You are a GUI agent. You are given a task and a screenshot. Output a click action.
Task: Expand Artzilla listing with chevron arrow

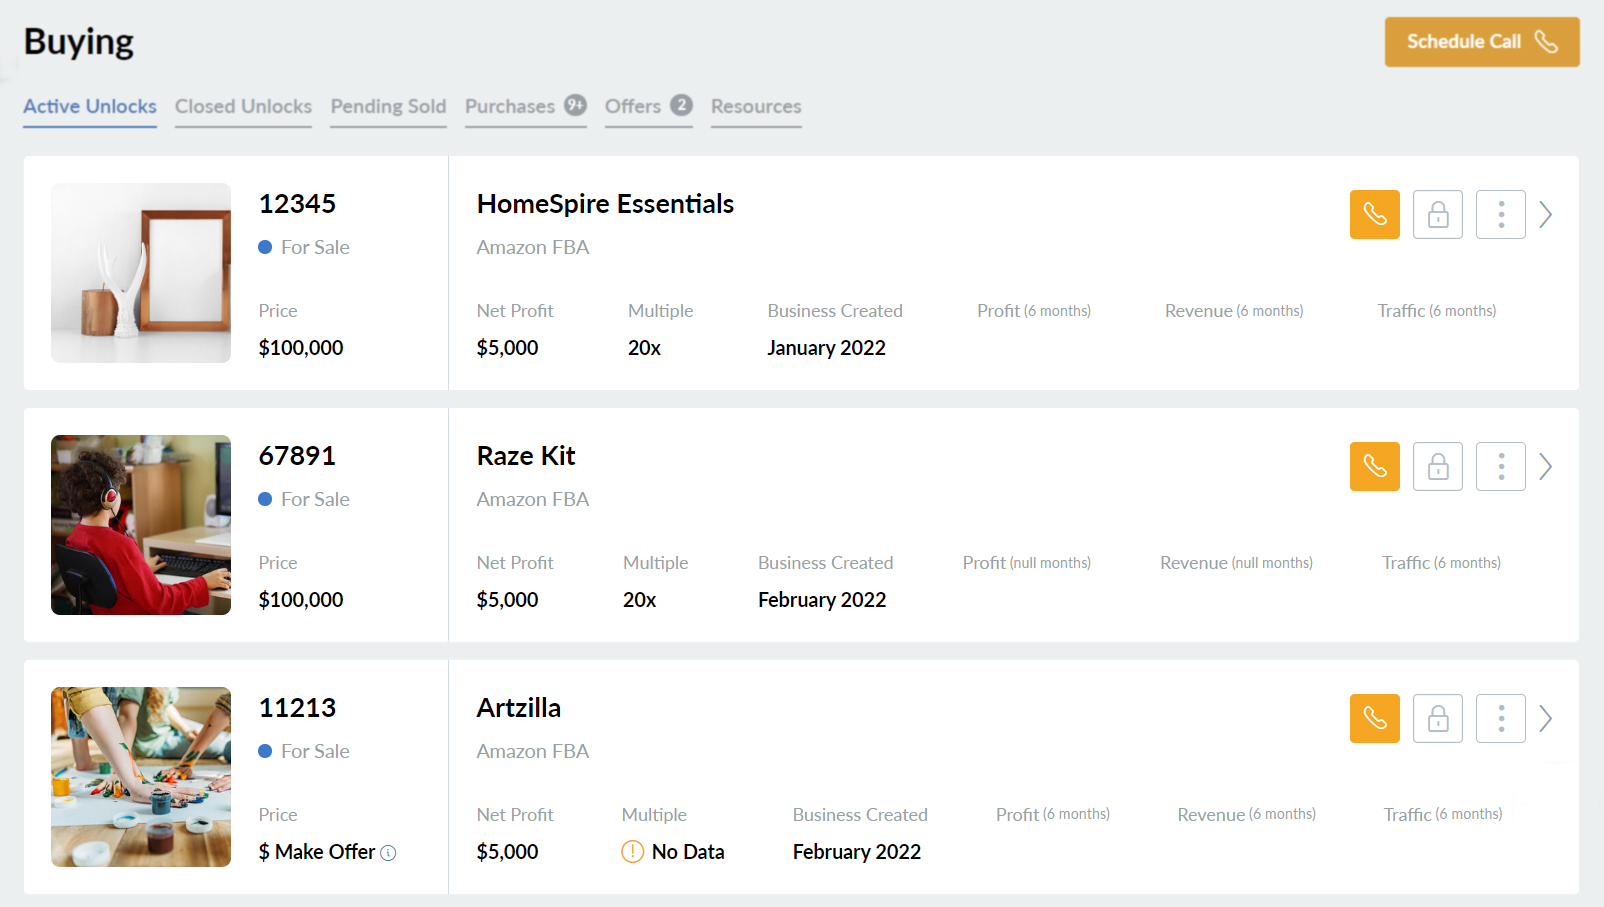(1546, 718)
